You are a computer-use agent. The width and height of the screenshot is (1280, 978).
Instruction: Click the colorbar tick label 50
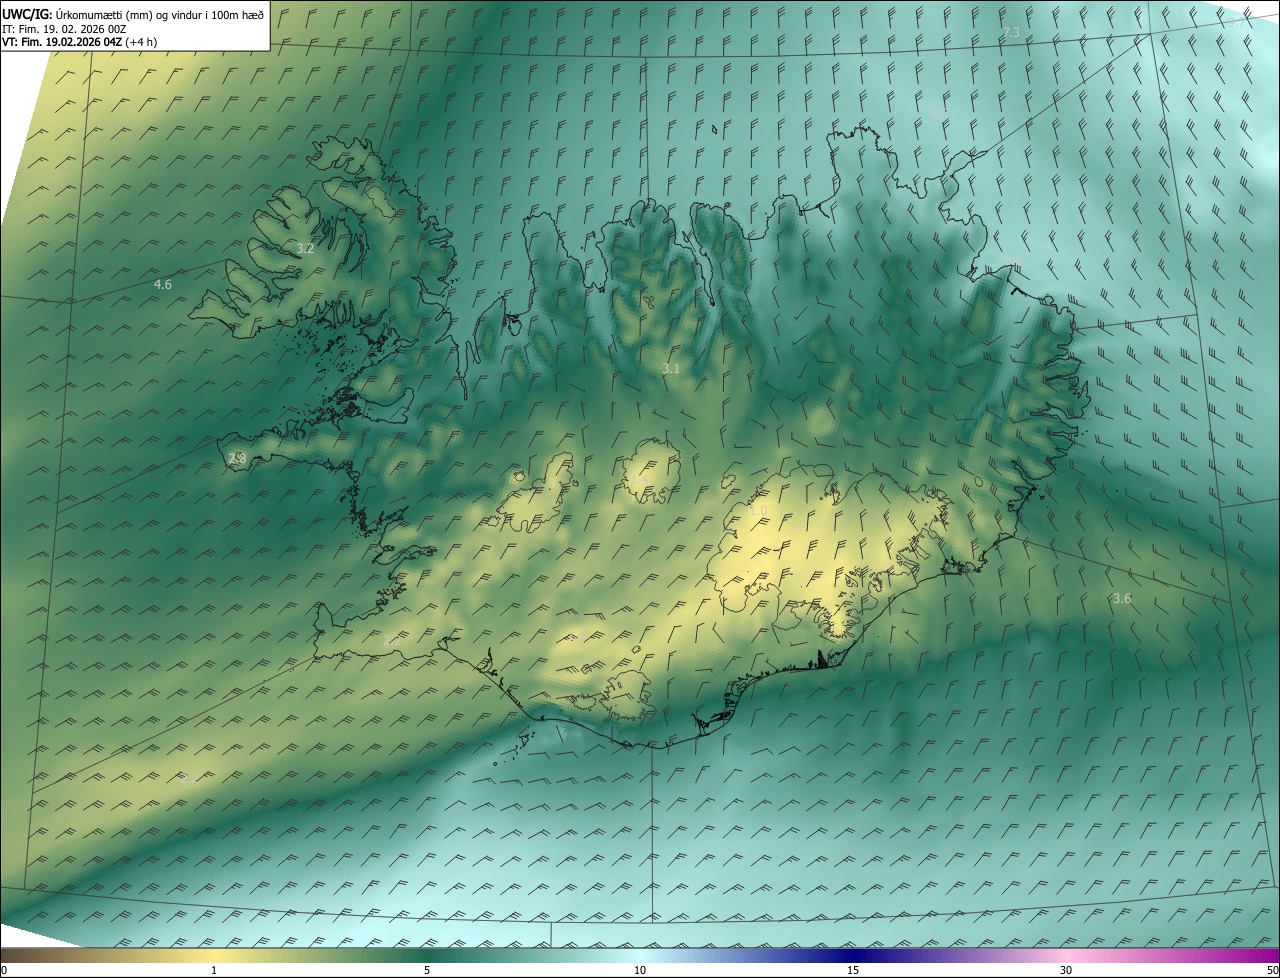1272,970
